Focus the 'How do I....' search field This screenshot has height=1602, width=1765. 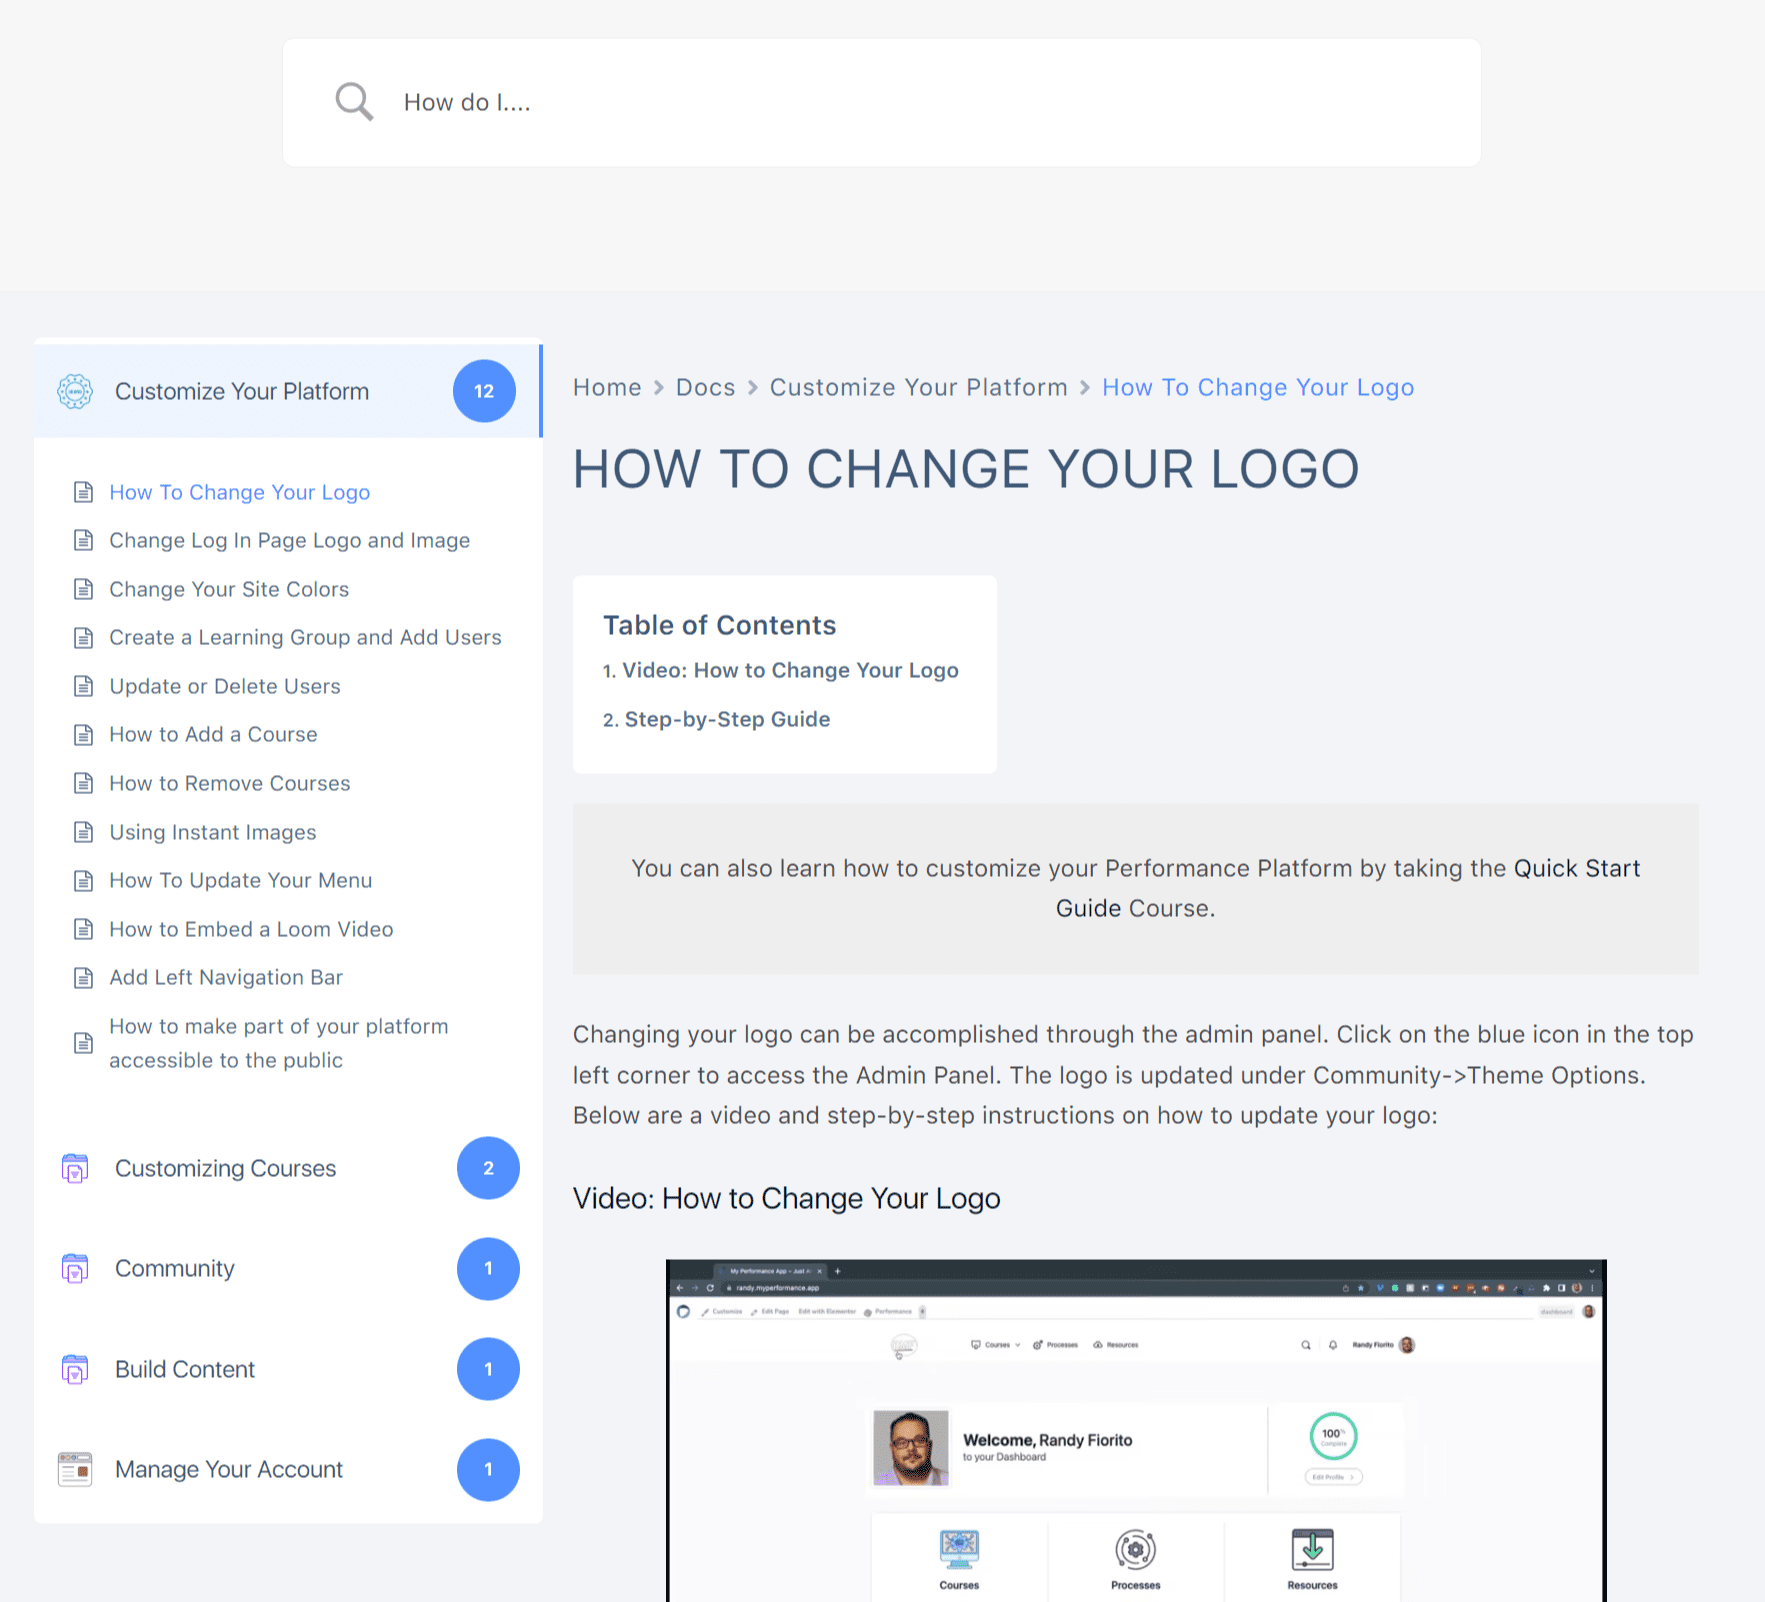pyautogui.click(x=881, y=102)
